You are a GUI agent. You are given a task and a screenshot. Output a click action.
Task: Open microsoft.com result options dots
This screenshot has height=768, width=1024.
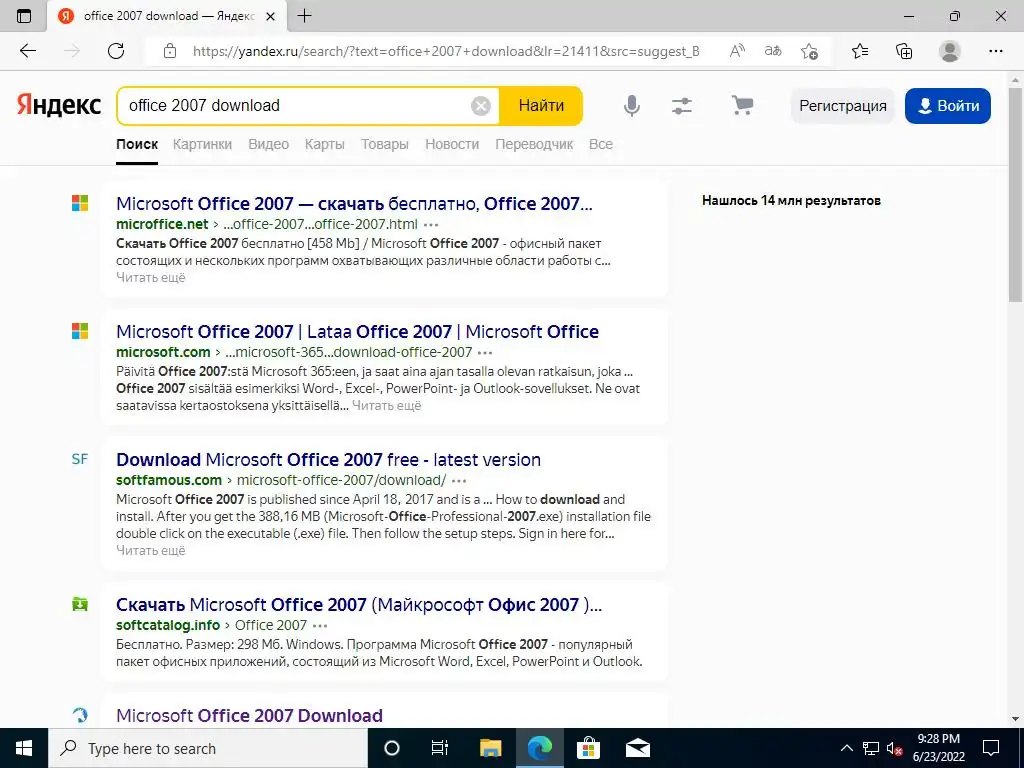[x=485, y=353]
